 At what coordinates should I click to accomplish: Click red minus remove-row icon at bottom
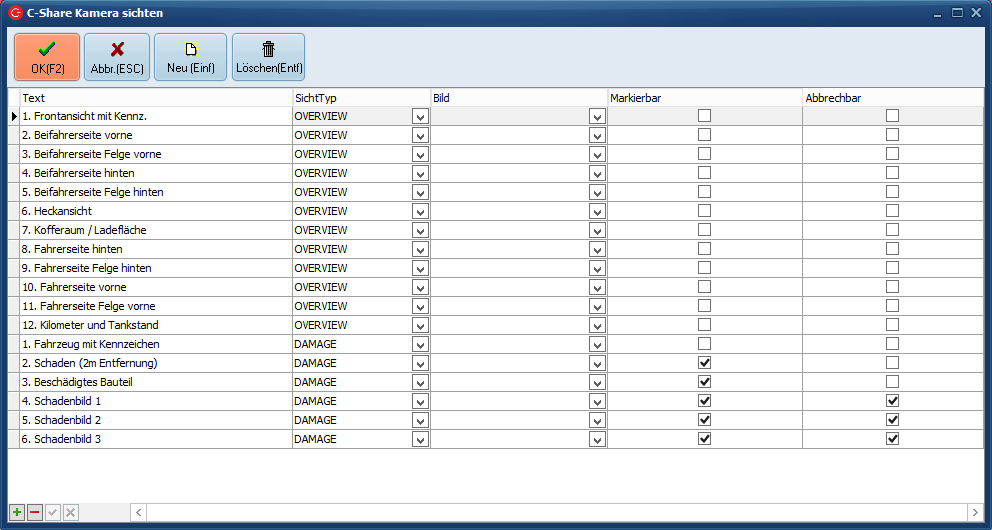pyautogui.click(x=34, y=512)
